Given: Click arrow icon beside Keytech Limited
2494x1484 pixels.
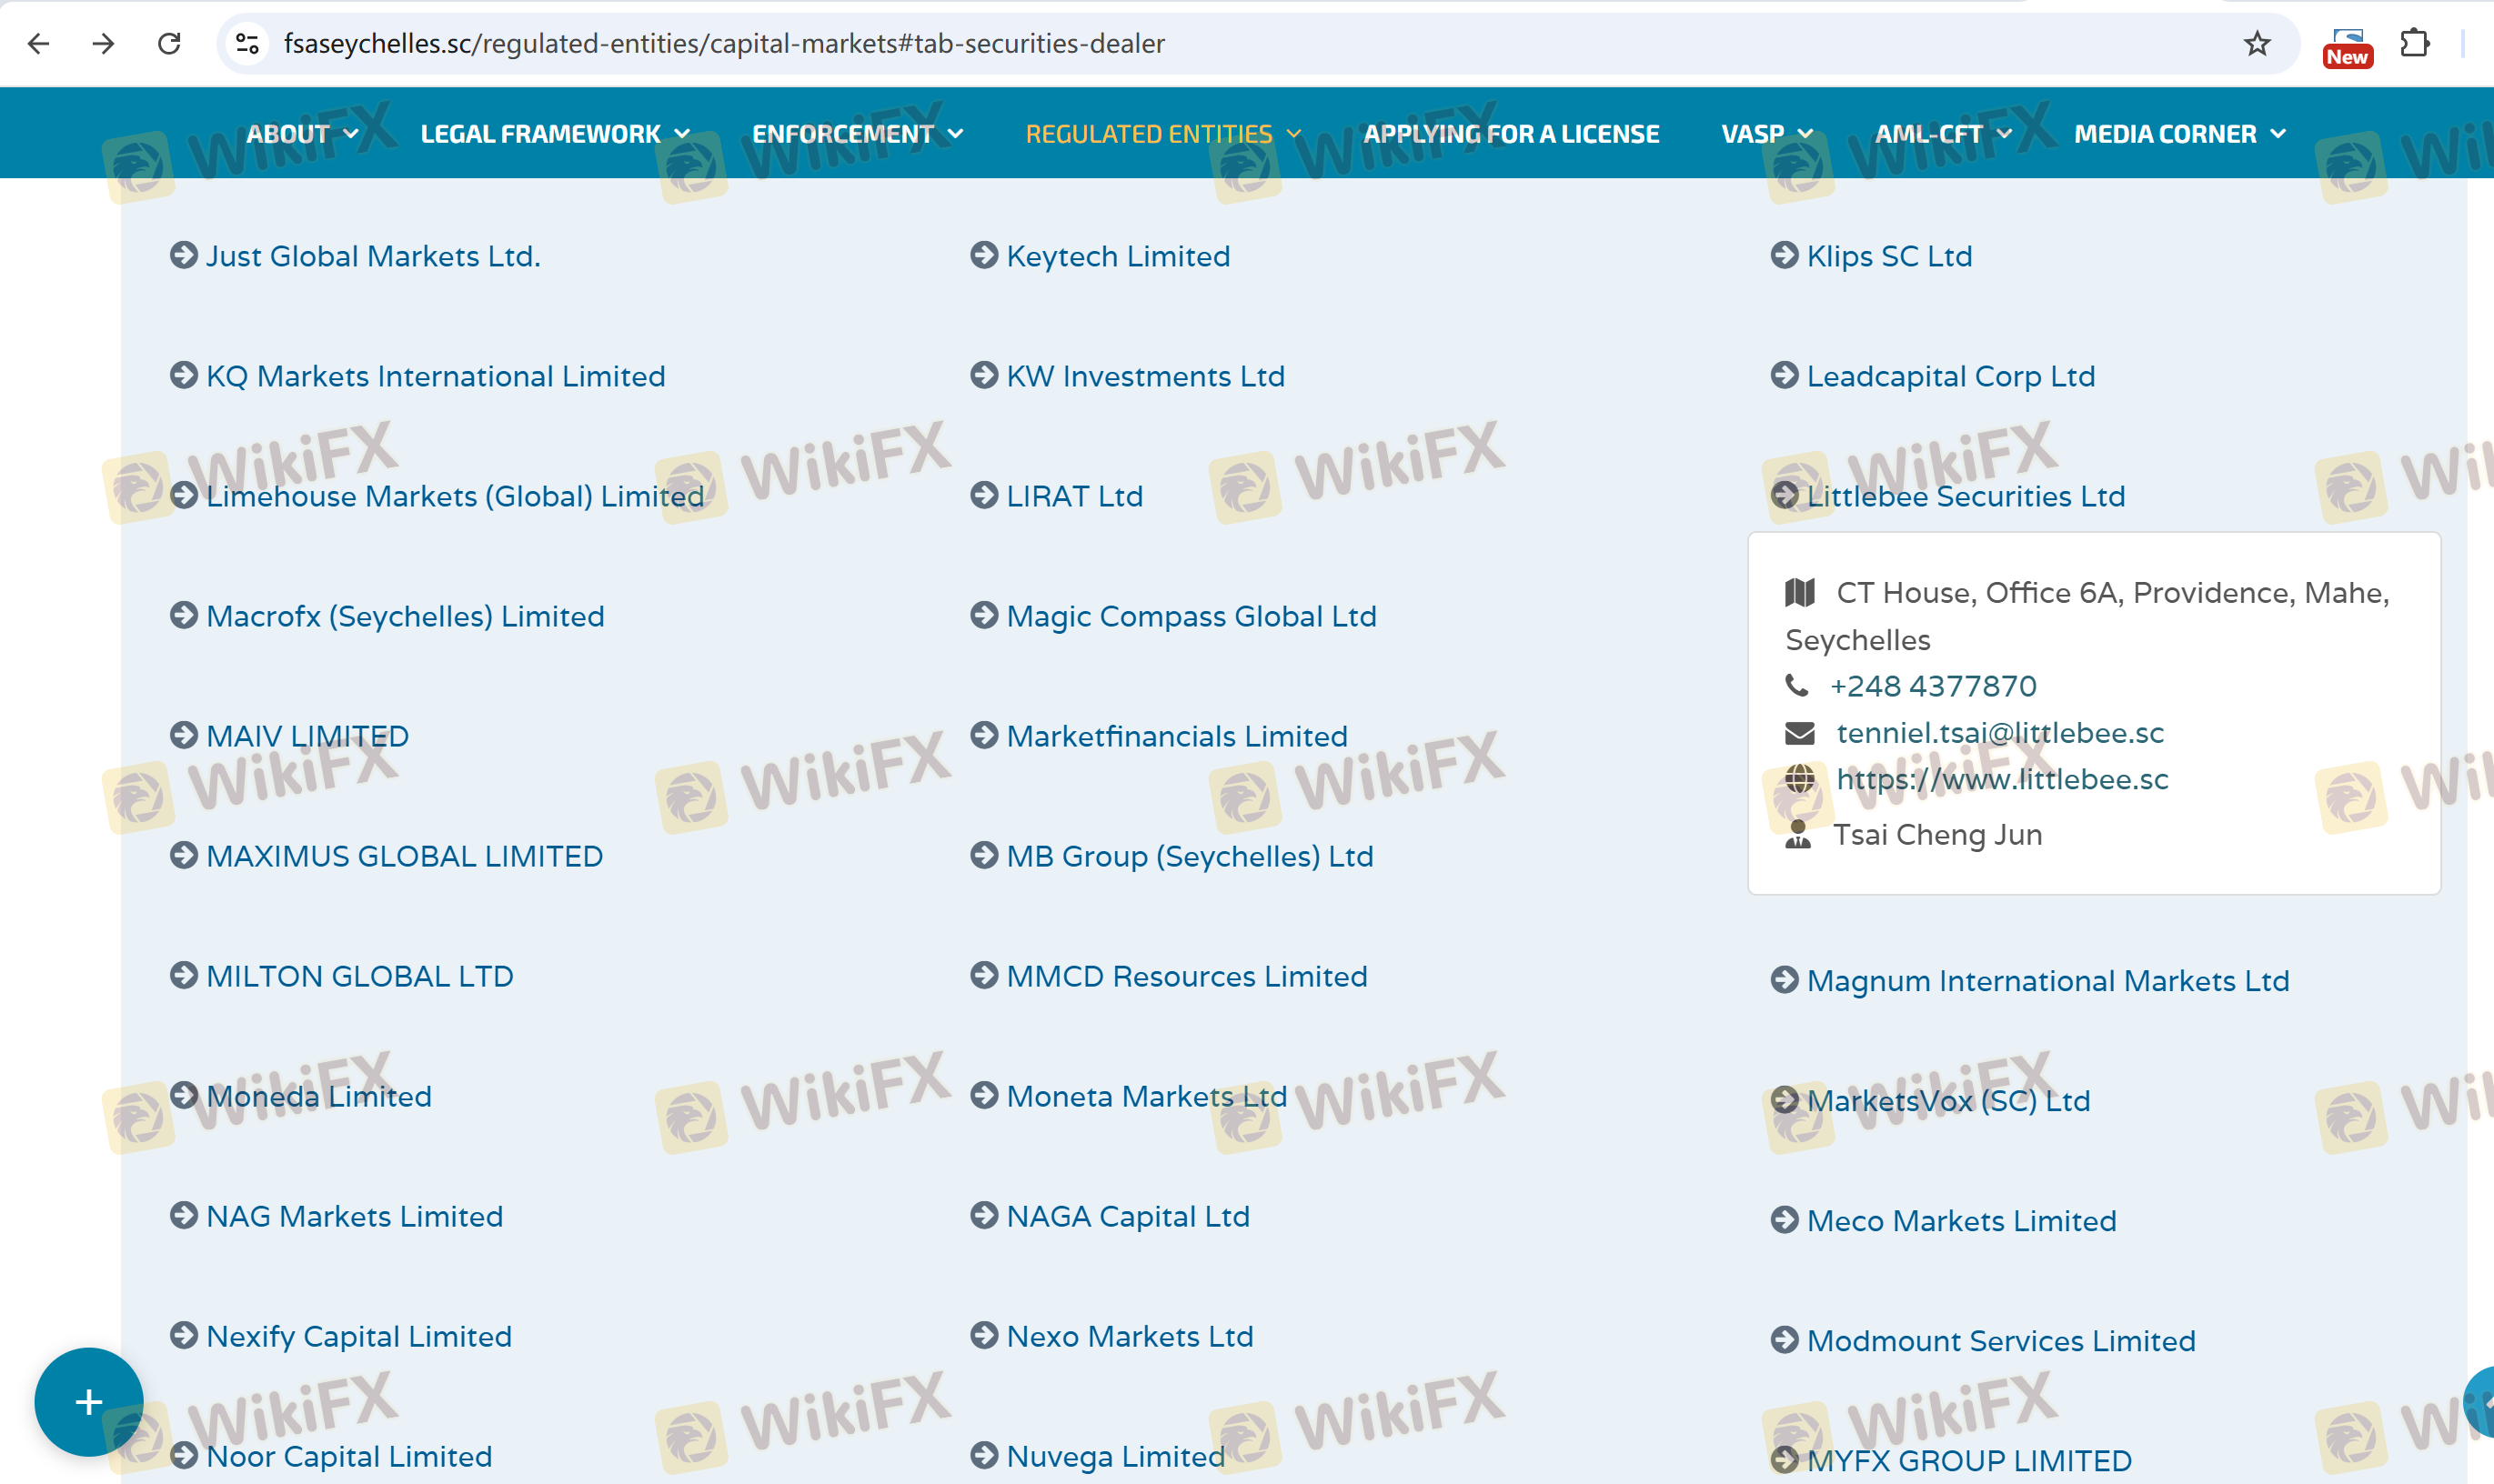Looking at the screenshot, I should point(984,255).
